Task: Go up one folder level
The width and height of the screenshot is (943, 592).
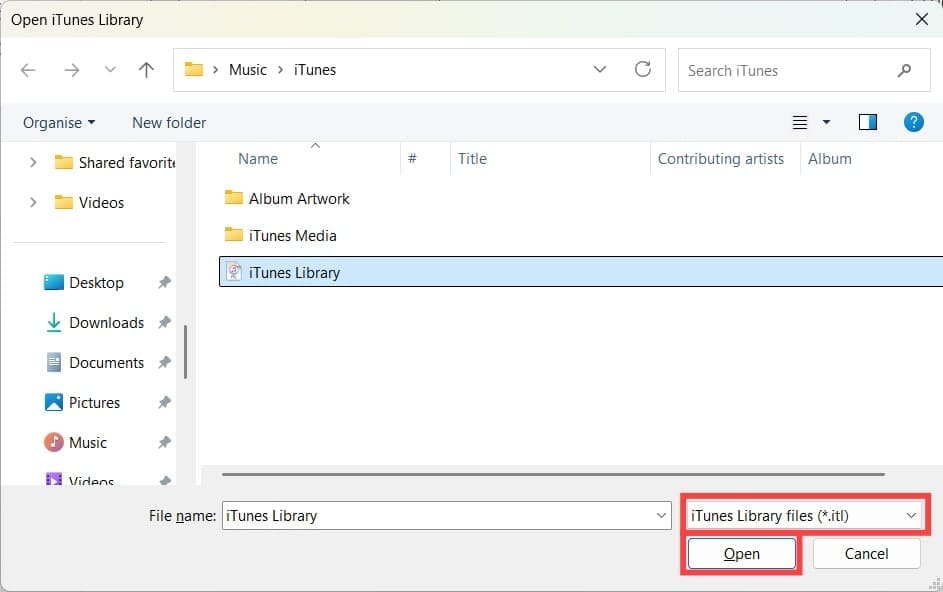Action: 146,70
